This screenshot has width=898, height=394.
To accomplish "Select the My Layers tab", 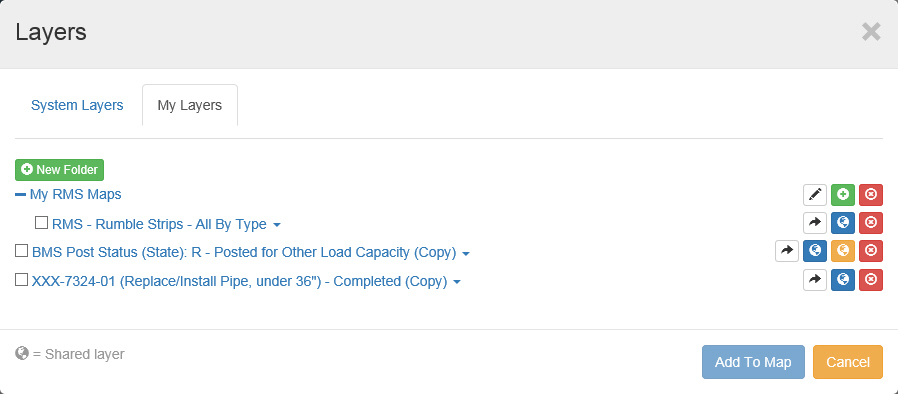I will pyautogui.click(x=190, y=105).
